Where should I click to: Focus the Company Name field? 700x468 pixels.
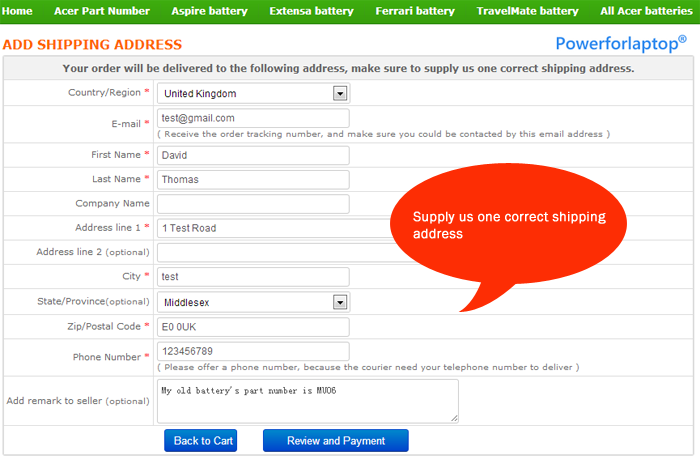click(x=252, y=204)
